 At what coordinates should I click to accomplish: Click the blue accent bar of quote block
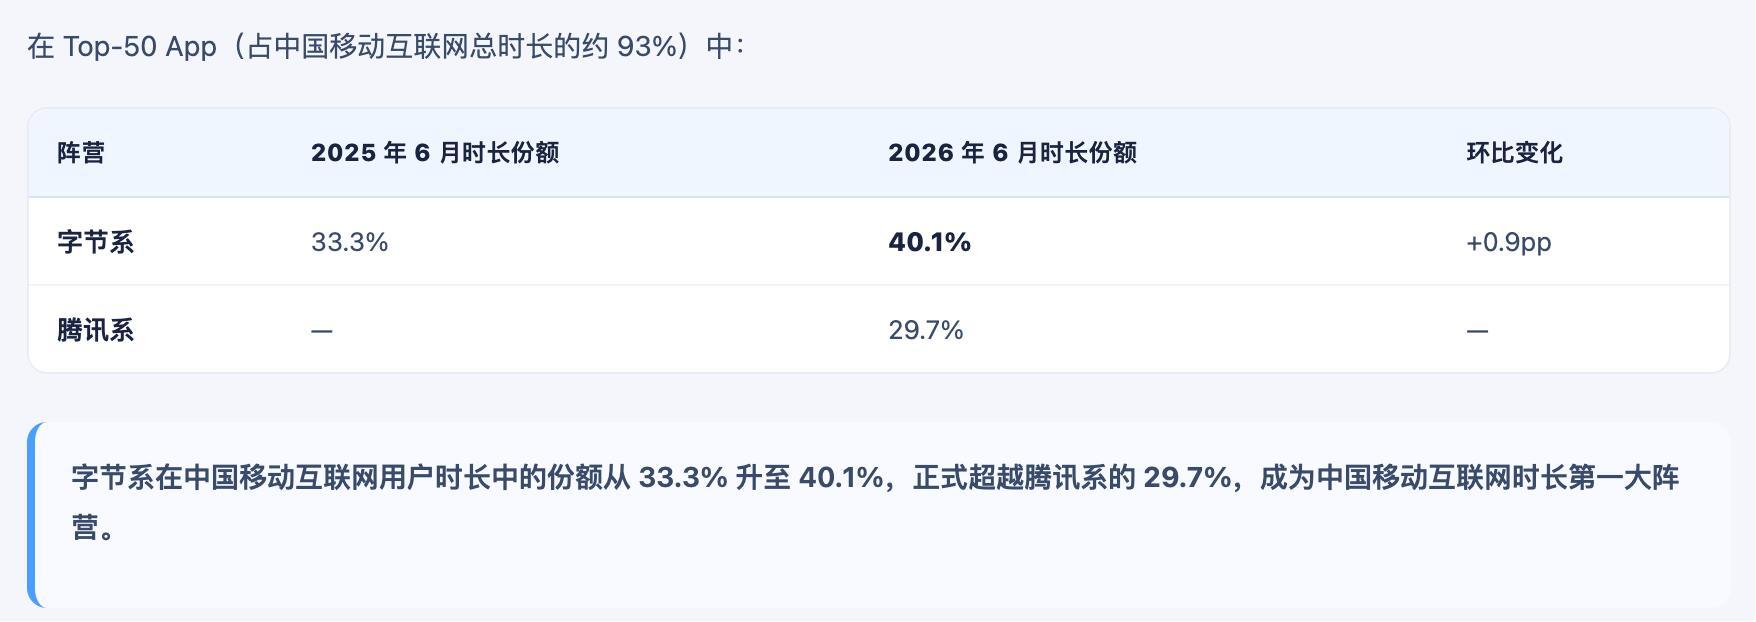point(33,515)
